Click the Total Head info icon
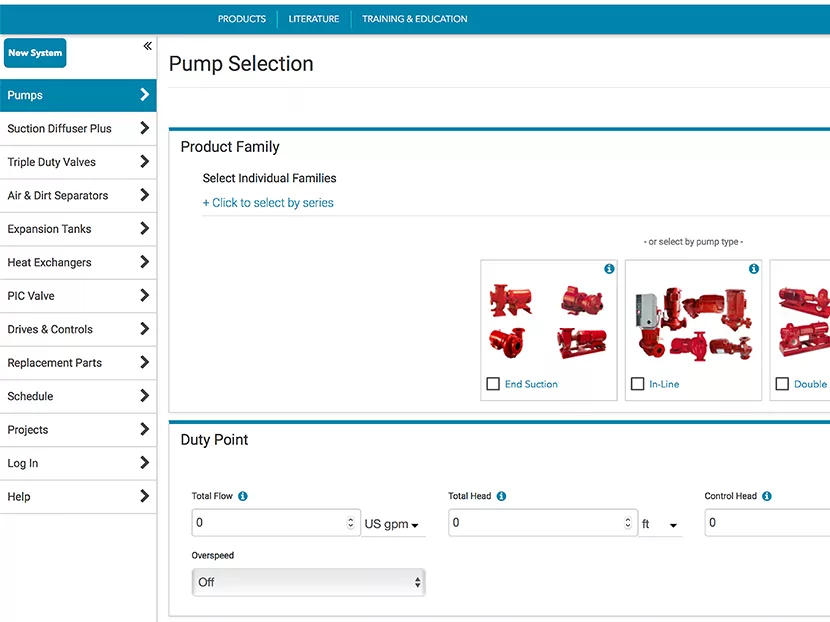 tap(501, 496)
